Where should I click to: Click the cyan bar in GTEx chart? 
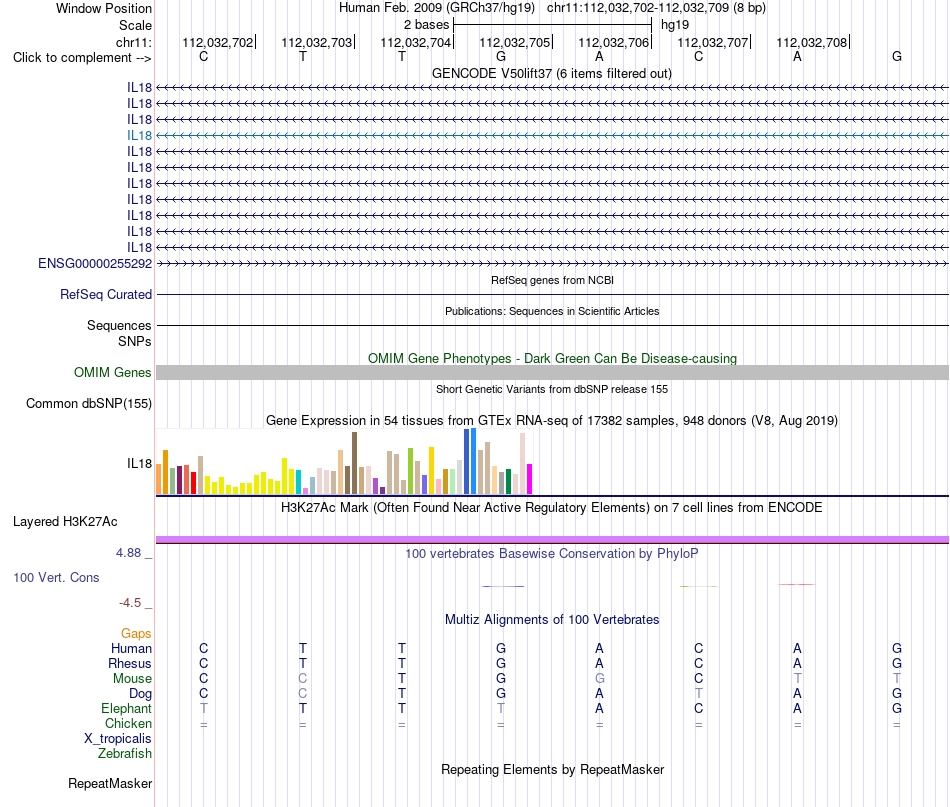[x=299, y=482]
